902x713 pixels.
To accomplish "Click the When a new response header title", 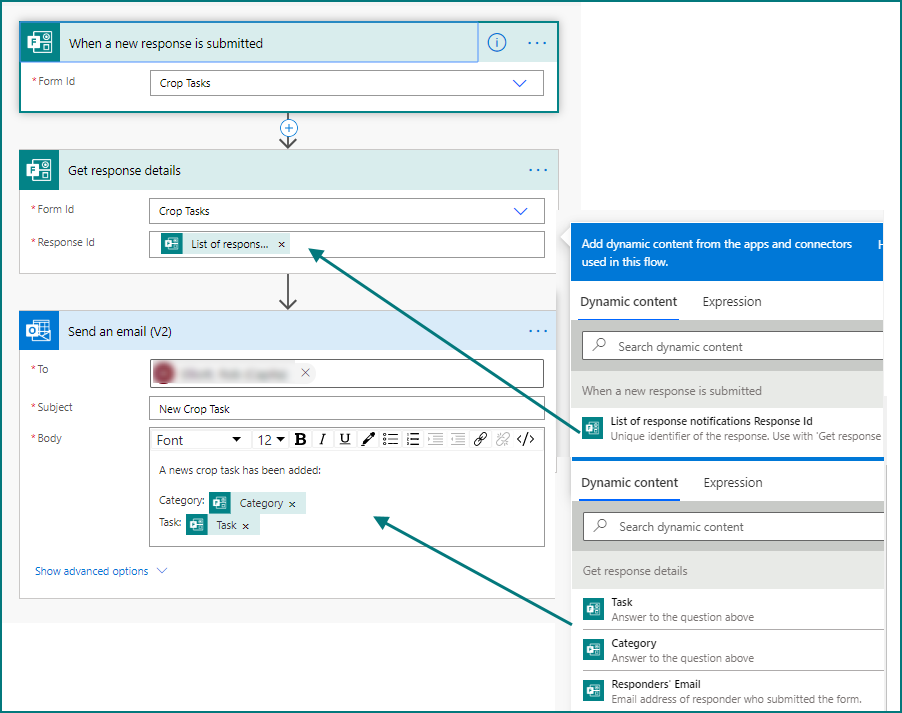I will [x=166, y=44].
